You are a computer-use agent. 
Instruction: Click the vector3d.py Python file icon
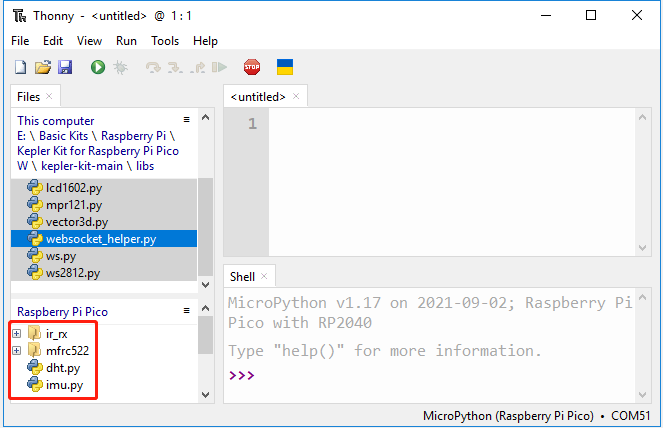35,222
